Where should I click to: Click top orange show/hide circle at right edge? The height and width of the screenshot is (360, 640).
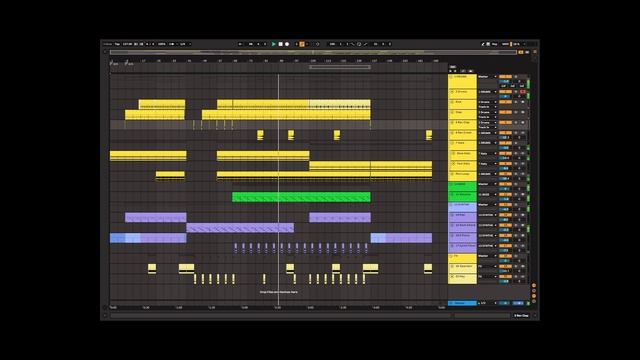(534, 286)
